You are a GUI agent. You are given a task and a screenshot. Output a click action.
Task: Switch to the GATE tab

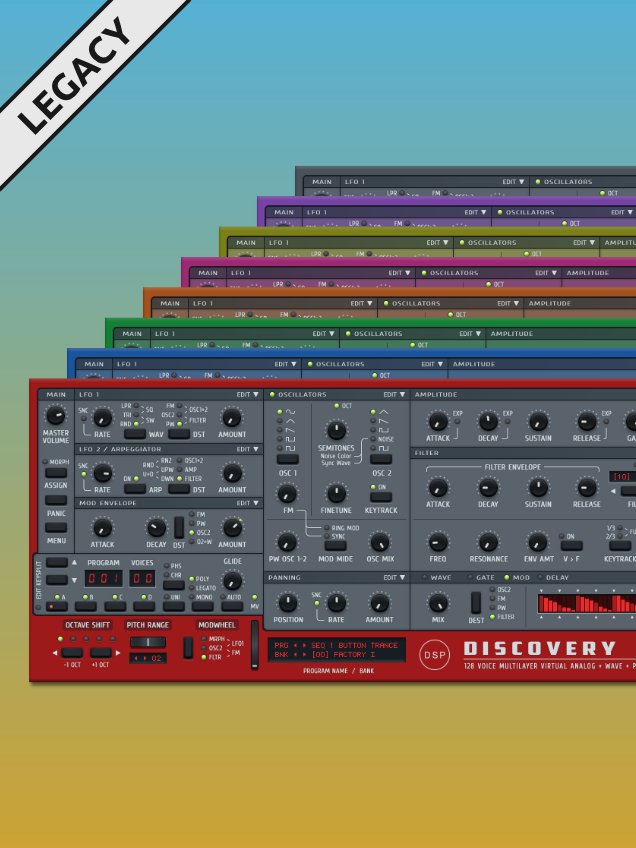pos(481,578)
